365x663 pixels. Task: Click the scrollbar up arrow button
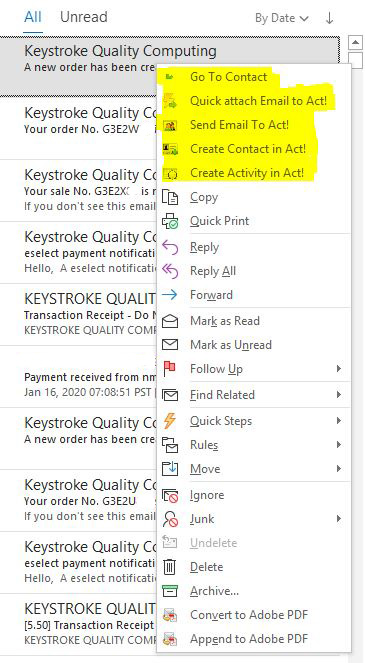click(355, 42)
